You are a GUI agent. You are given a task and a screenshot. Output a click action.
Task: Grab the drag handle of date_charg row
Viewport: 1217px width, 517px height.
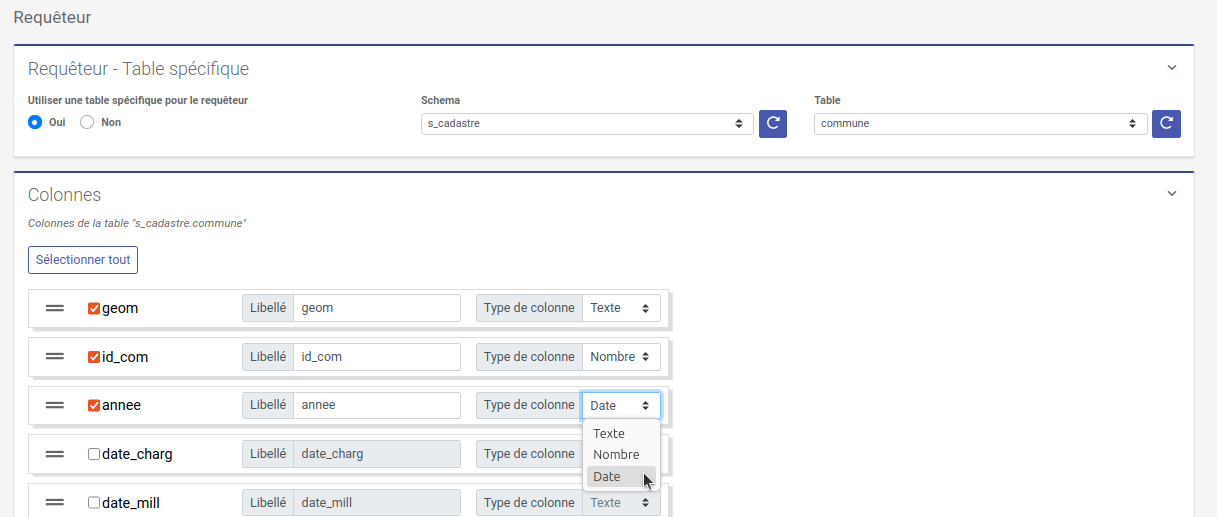click(x=55, y=454)
